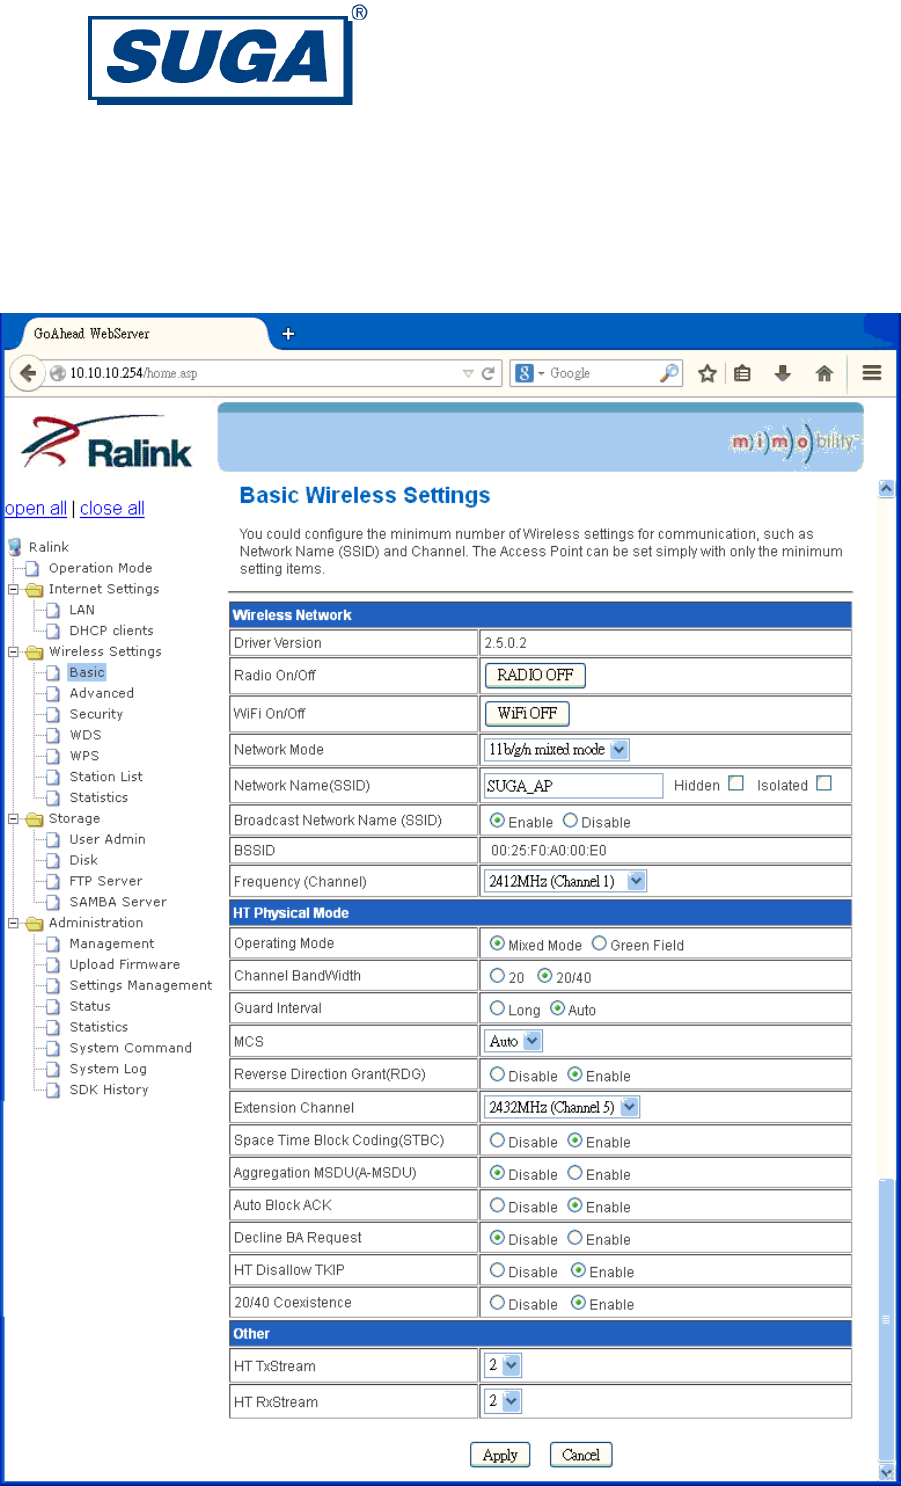Check the Isolated checkbox

pyautogui.click(x=824, y=783)
